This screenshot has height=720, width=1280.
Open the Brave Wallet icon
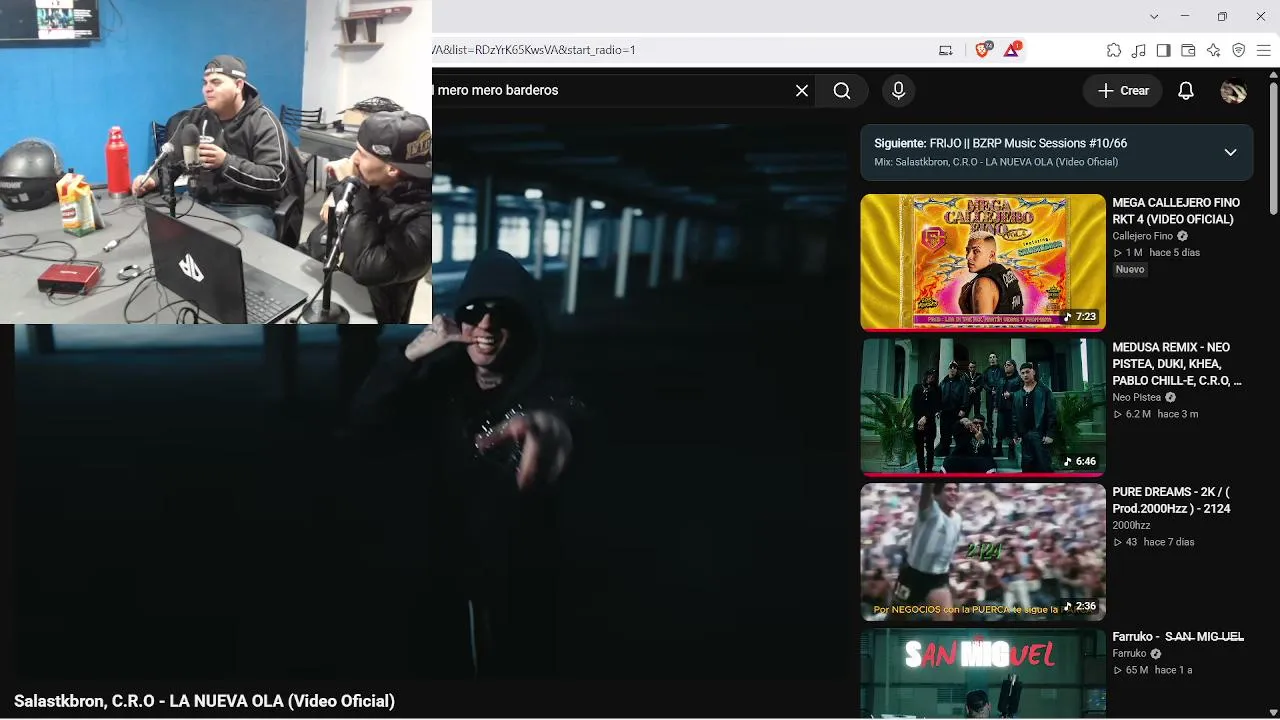(x=1188, y=50)
